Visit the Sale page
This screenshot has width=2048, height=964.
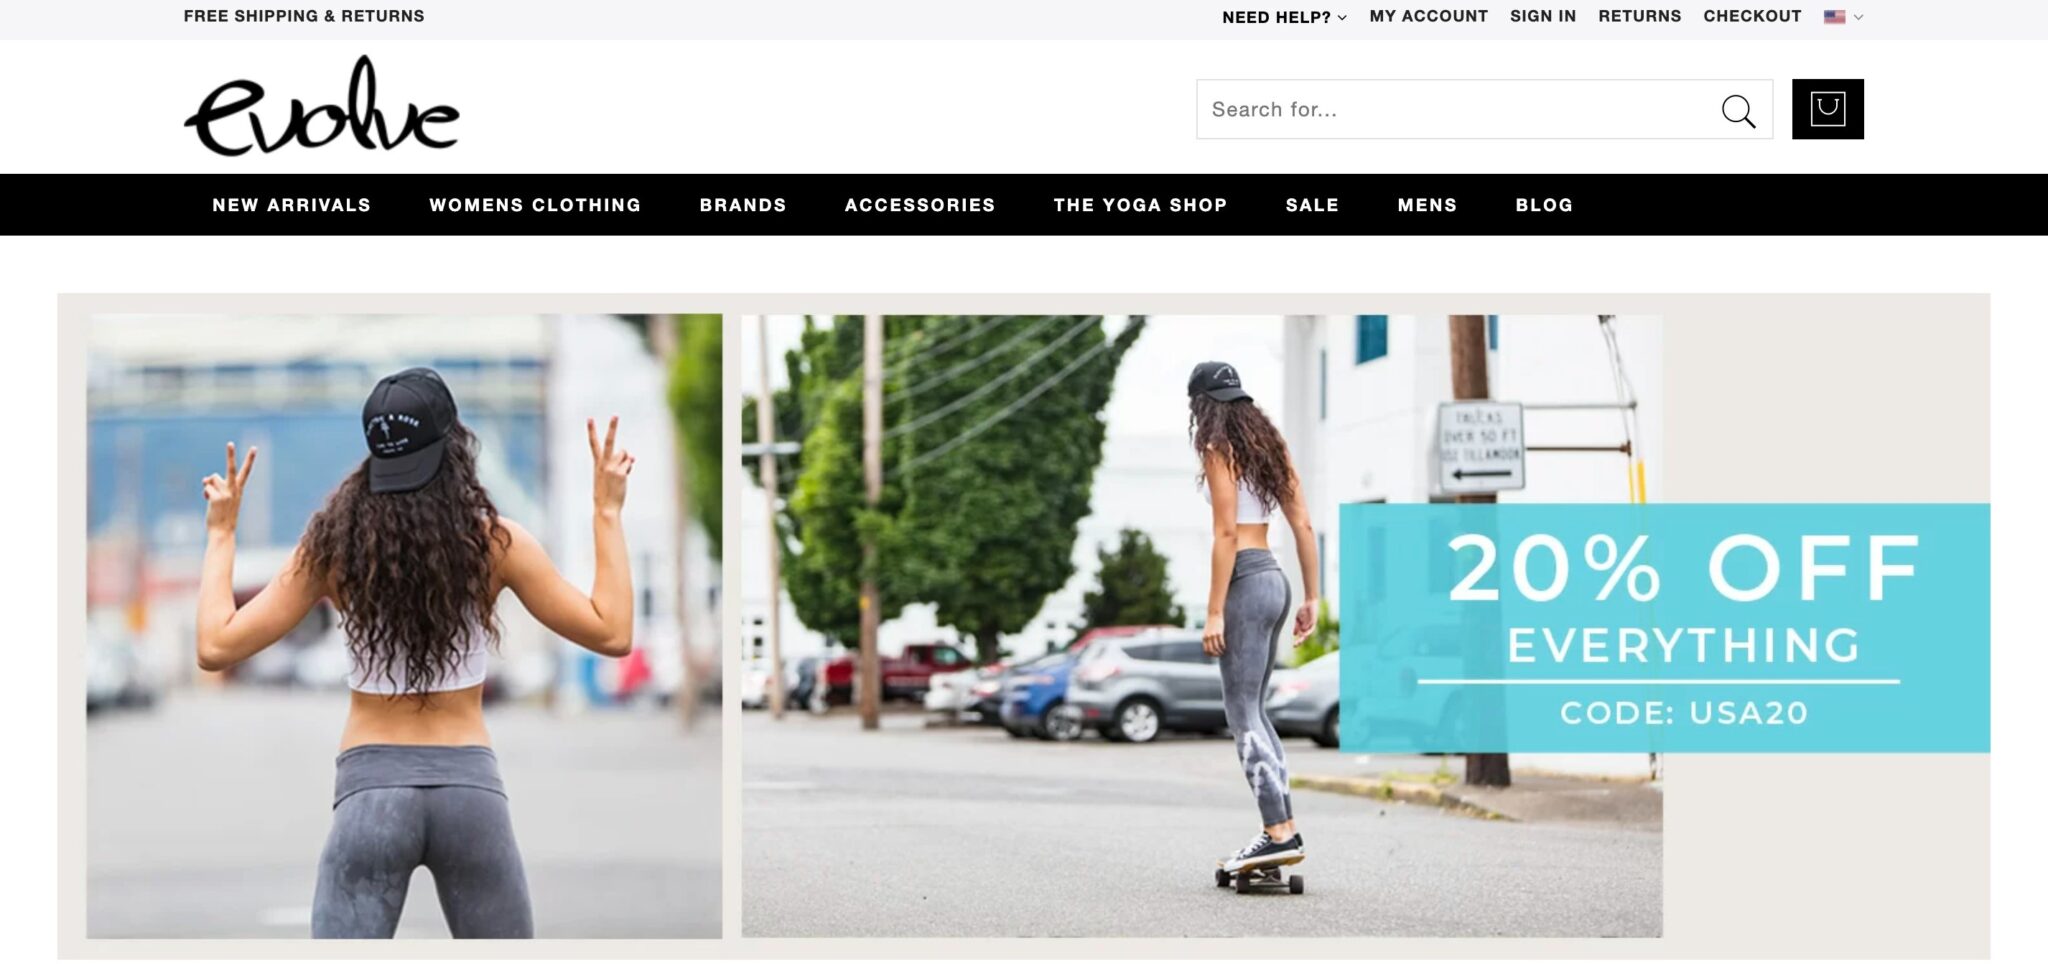pos(1312,205)
